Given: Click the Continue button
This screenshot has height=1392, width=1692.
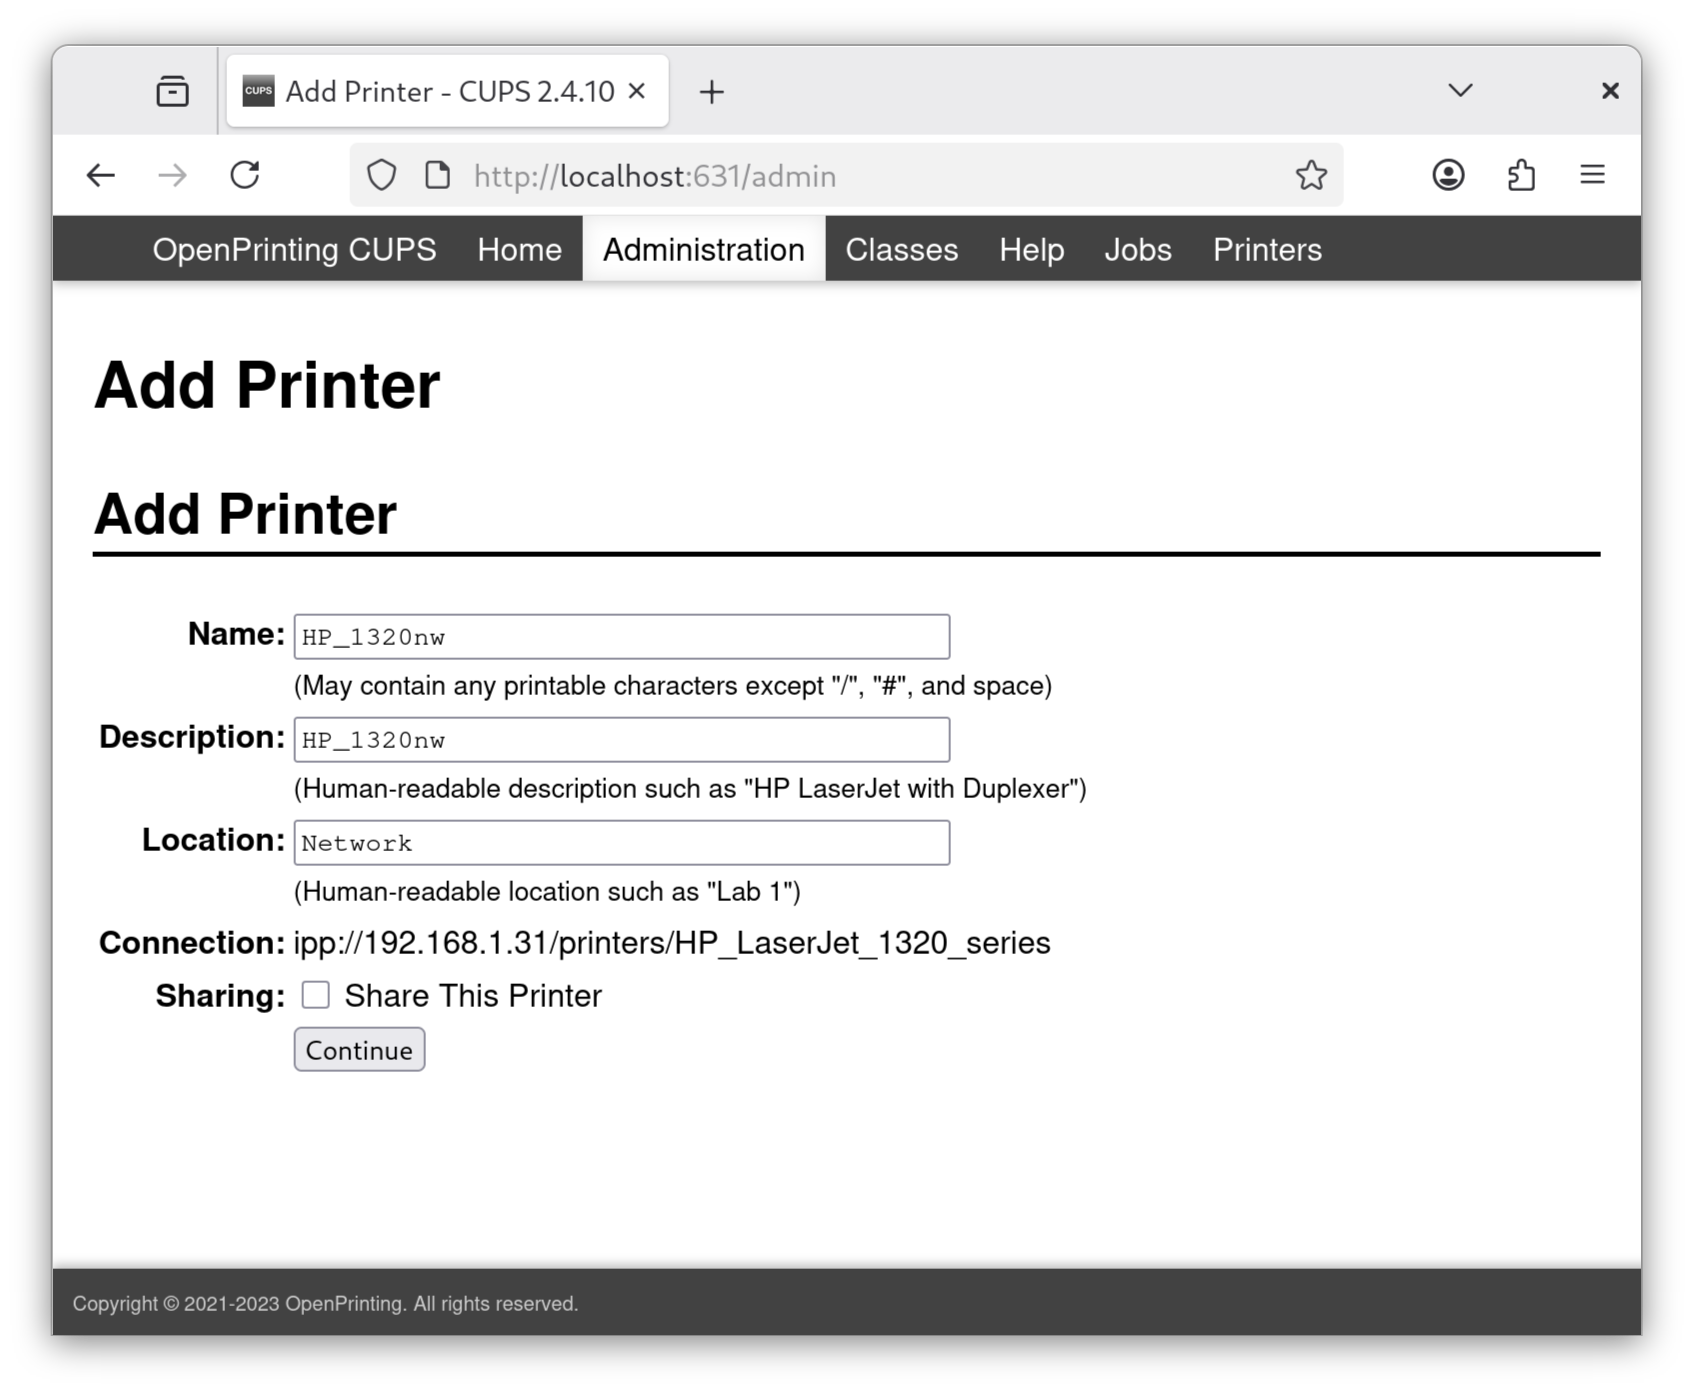Looking at the screenshot, I should pos(359,1050).
